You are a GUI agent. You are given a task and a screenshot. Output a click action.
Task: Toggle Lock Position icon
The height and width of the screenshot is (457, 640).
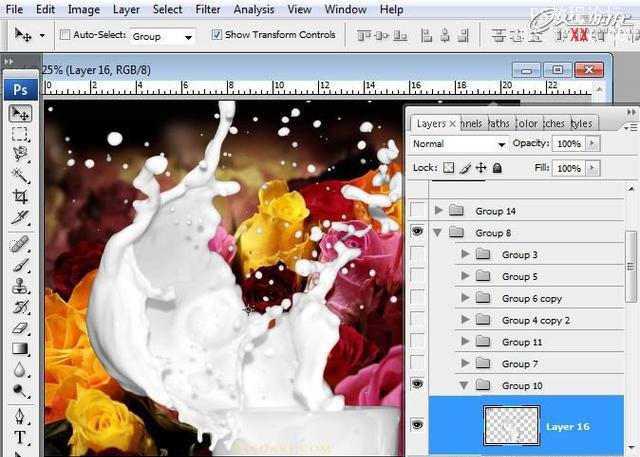pos(481,168)
